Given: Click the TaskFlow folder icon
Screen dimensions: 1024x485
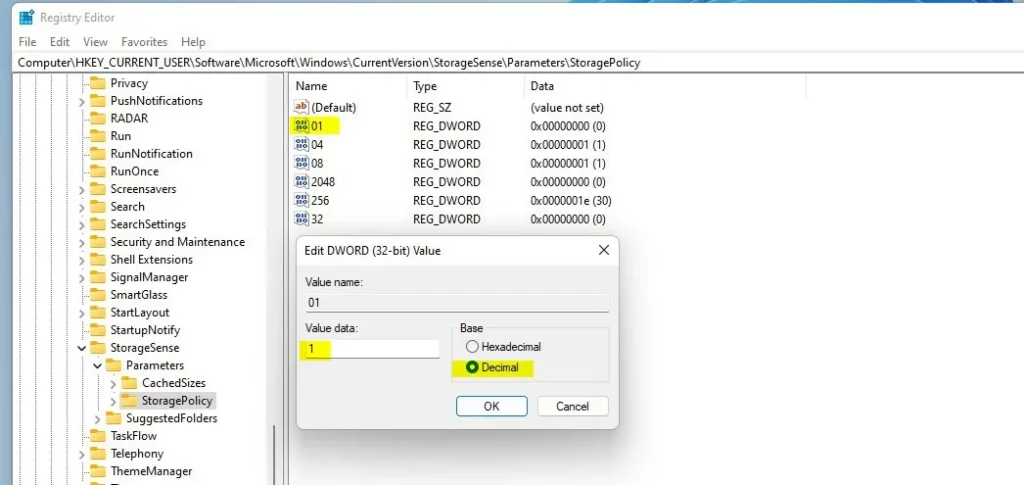Looking at the screenshot, I should click(x=98, y=435).
